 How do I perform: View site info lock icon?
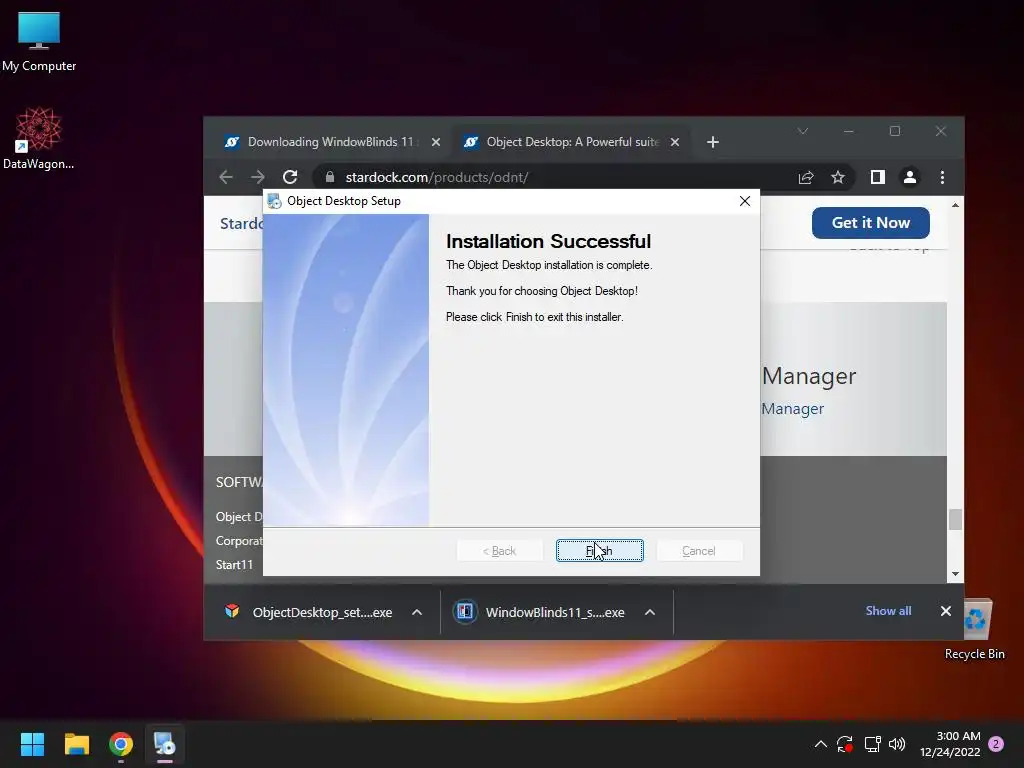[330, 177]
